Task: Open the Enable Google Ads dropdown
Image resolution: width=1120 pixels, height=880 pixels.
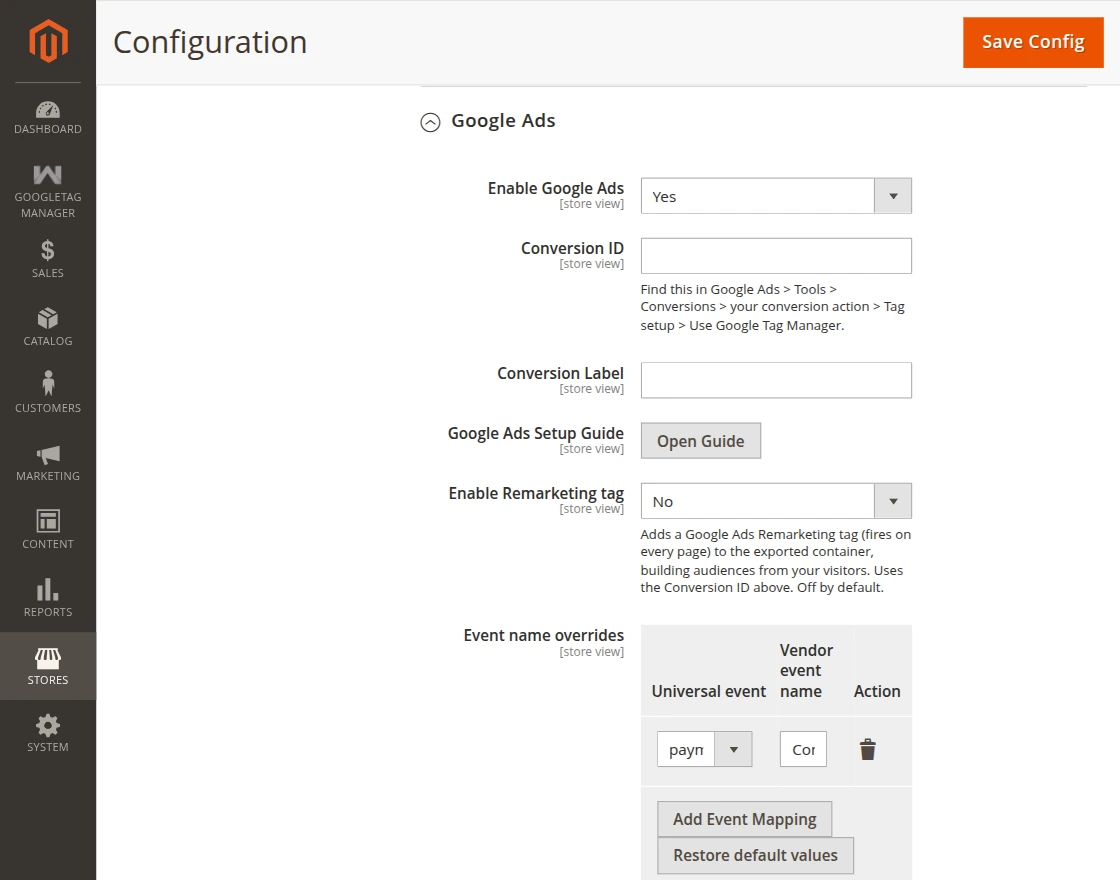Action: (x=776, y=196)
